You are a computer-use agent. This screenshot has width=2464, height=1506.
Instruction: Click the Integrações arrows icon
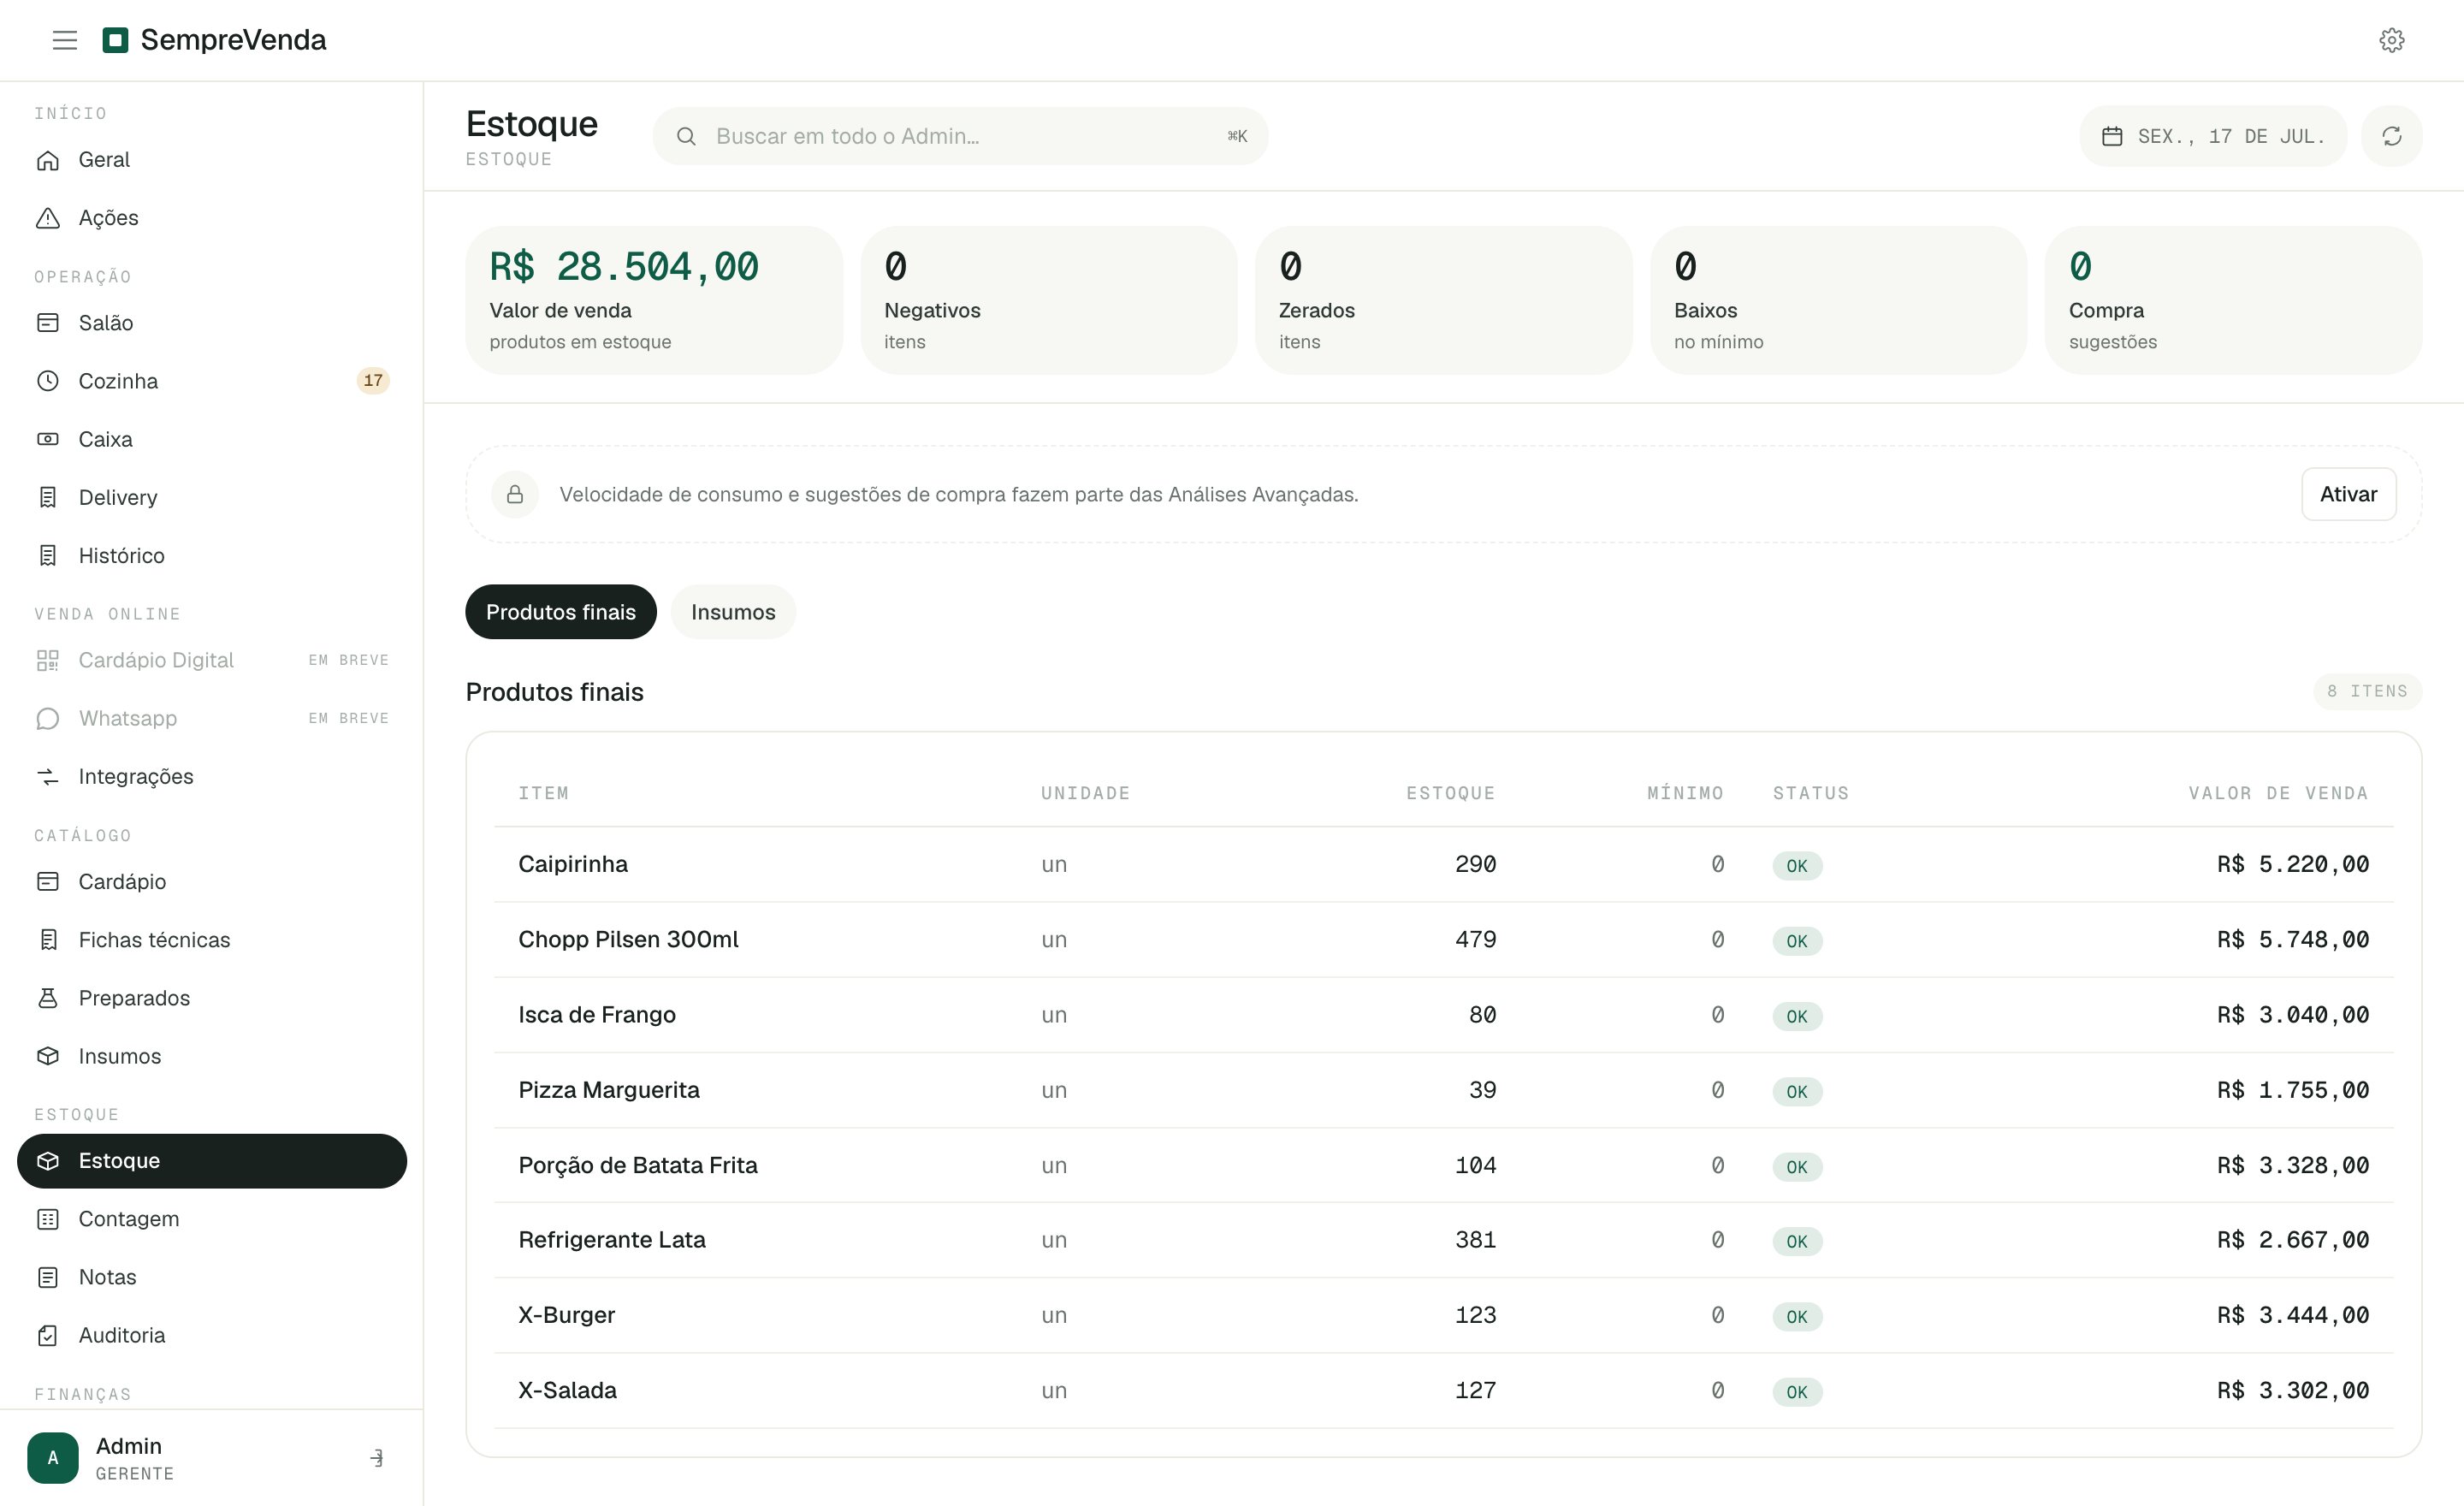click(48, 776)
